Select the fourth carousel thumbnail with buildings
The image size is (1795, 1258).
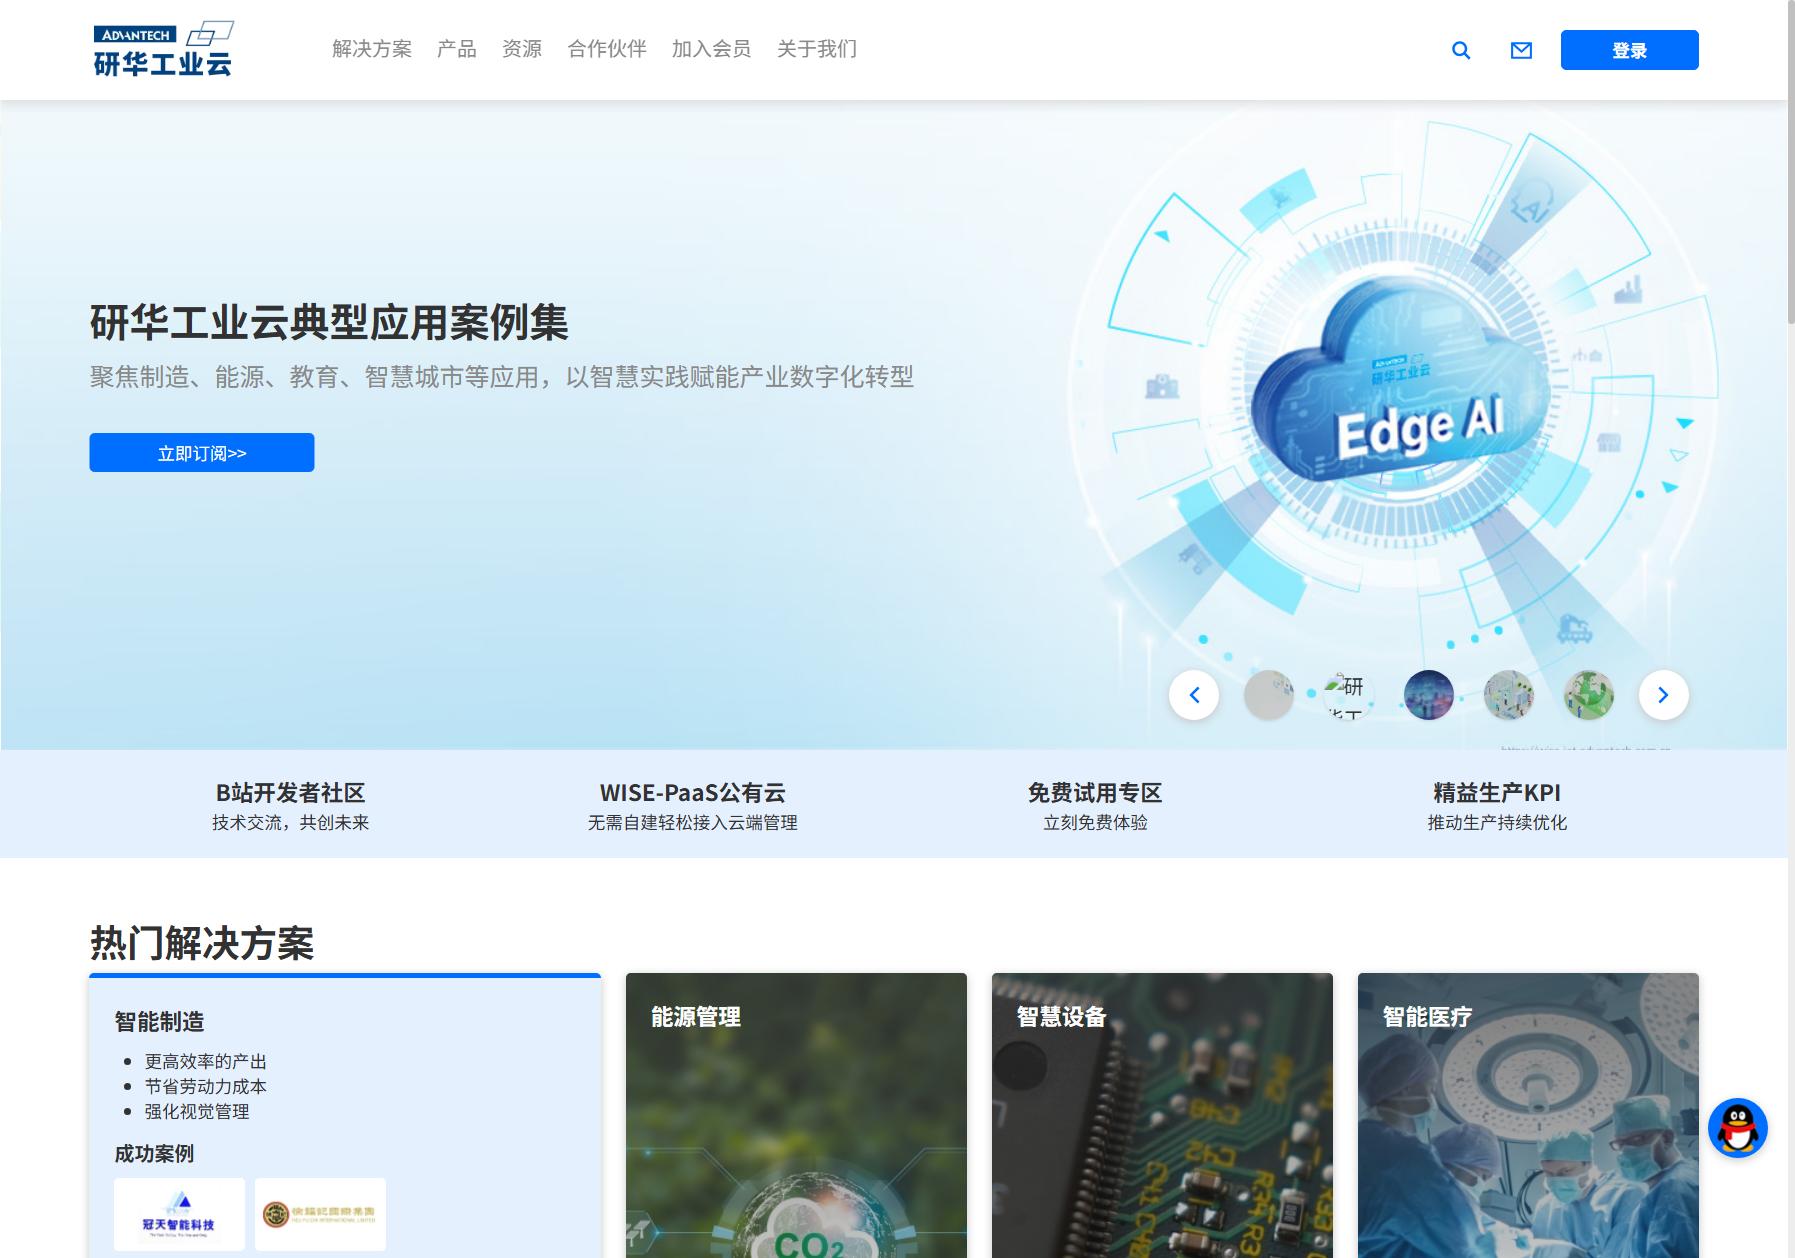[x=1509, y=695]
